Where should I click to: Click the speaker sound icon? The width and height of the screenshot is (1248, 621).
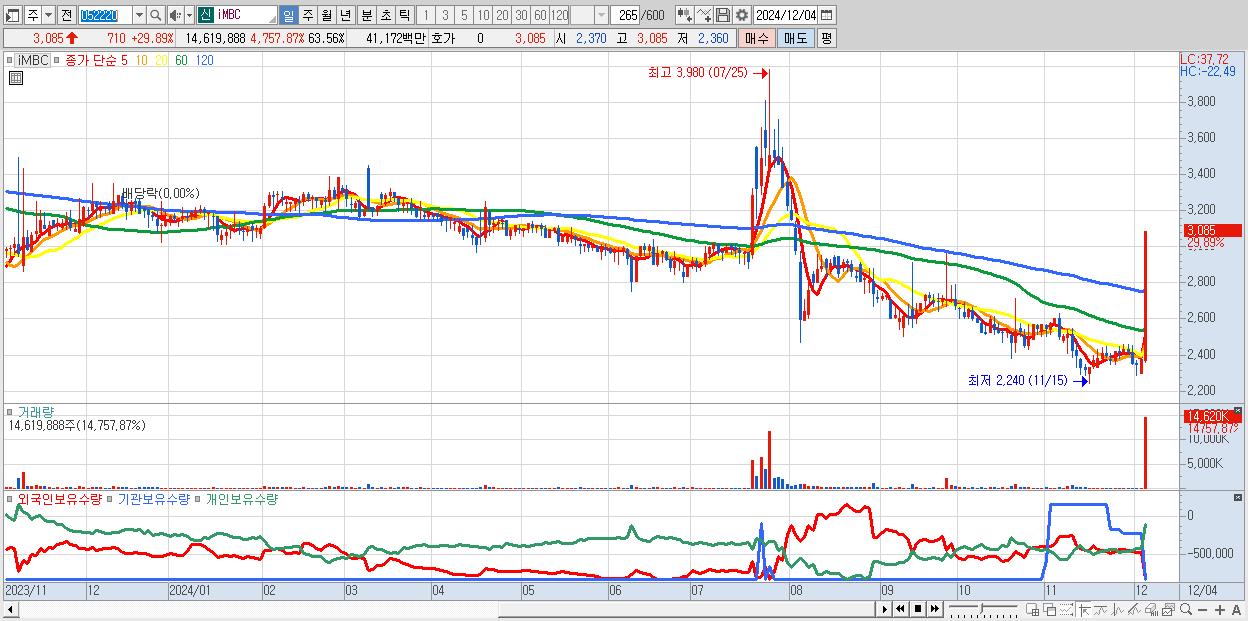point(175,15)
